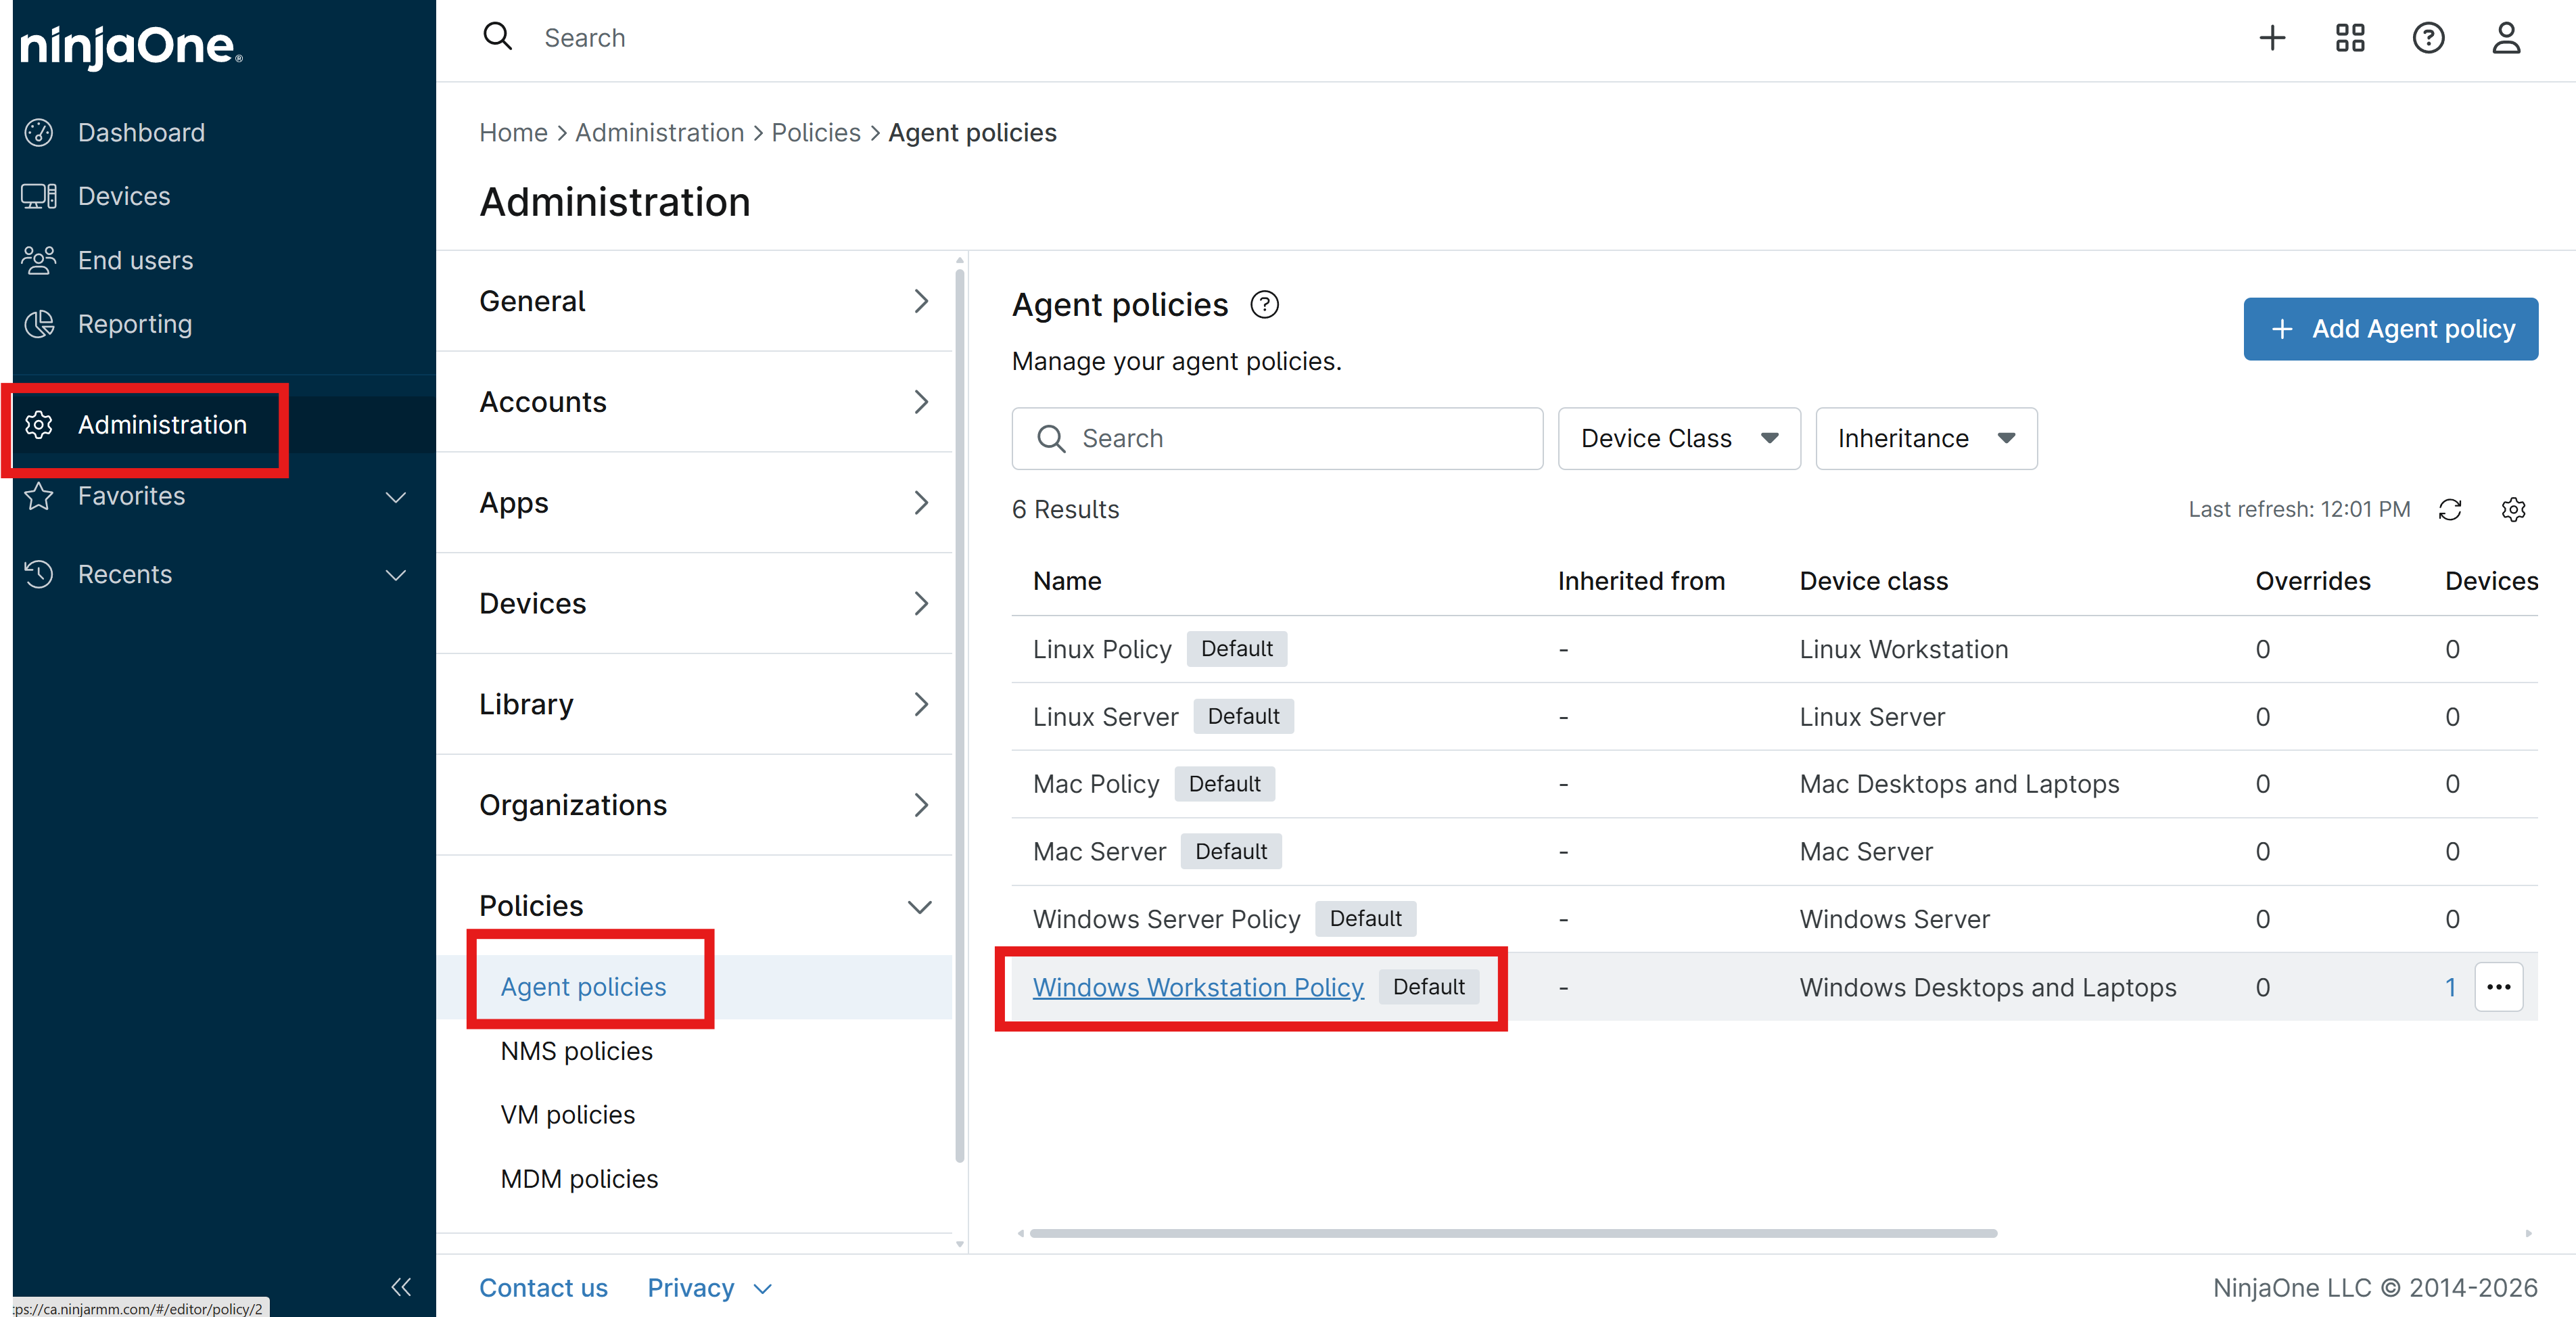2576x1317 pixels.
Task: Refresh the agent policies table
Action: 2450,509
